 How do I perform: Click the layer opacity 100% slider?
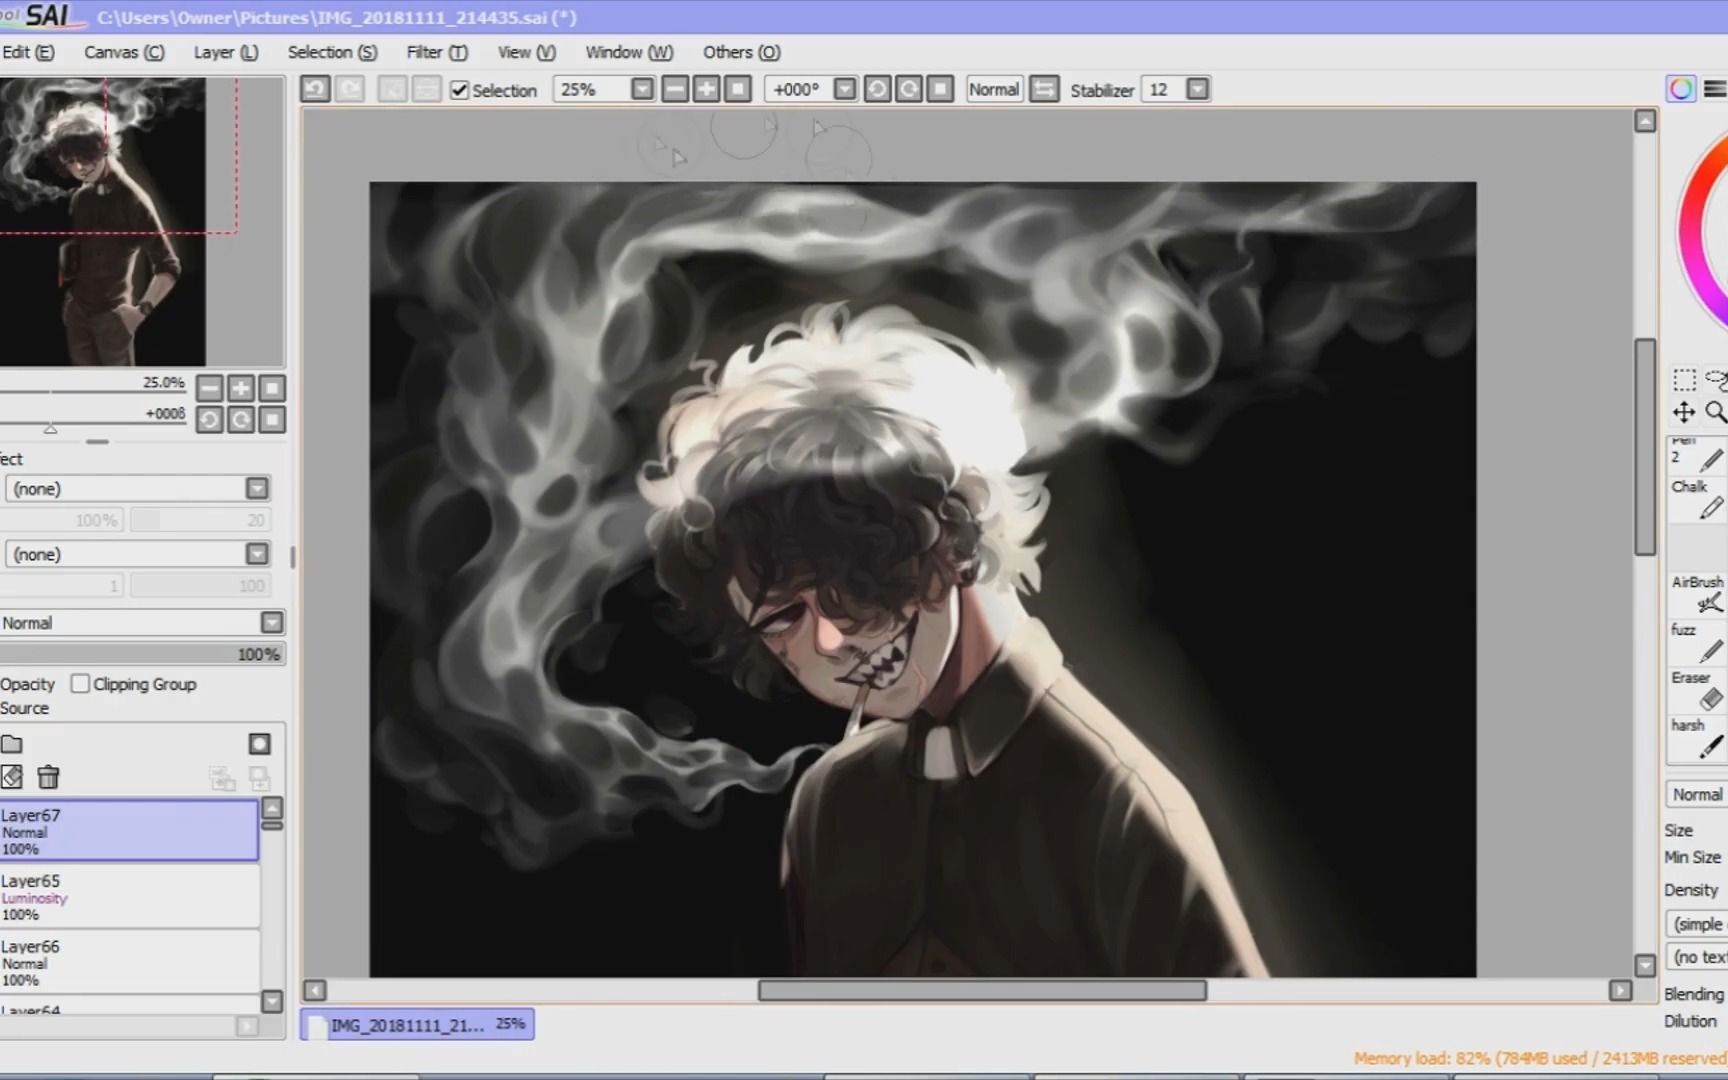click(142, 654)
